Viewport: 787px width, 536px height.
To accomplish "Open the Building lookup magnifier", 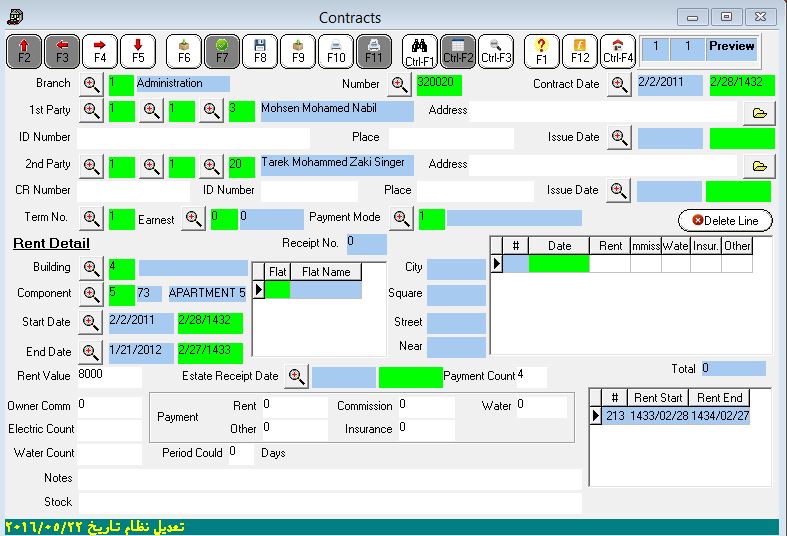I will [92, 268].
